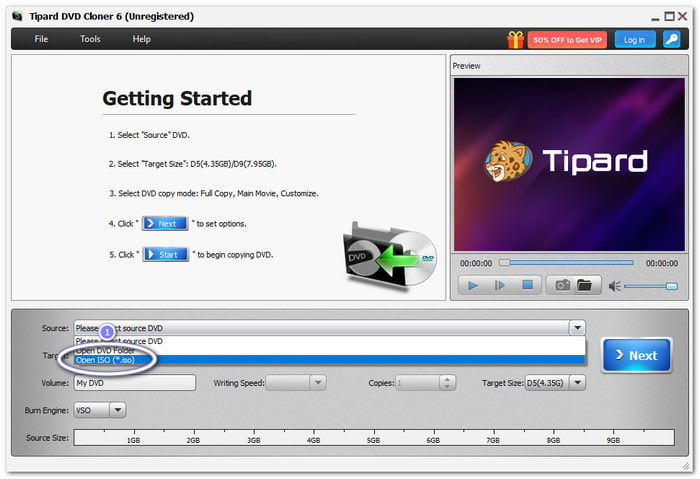Mute audio with the speaker icon
The image size is (700, 479).
[614, 286]
